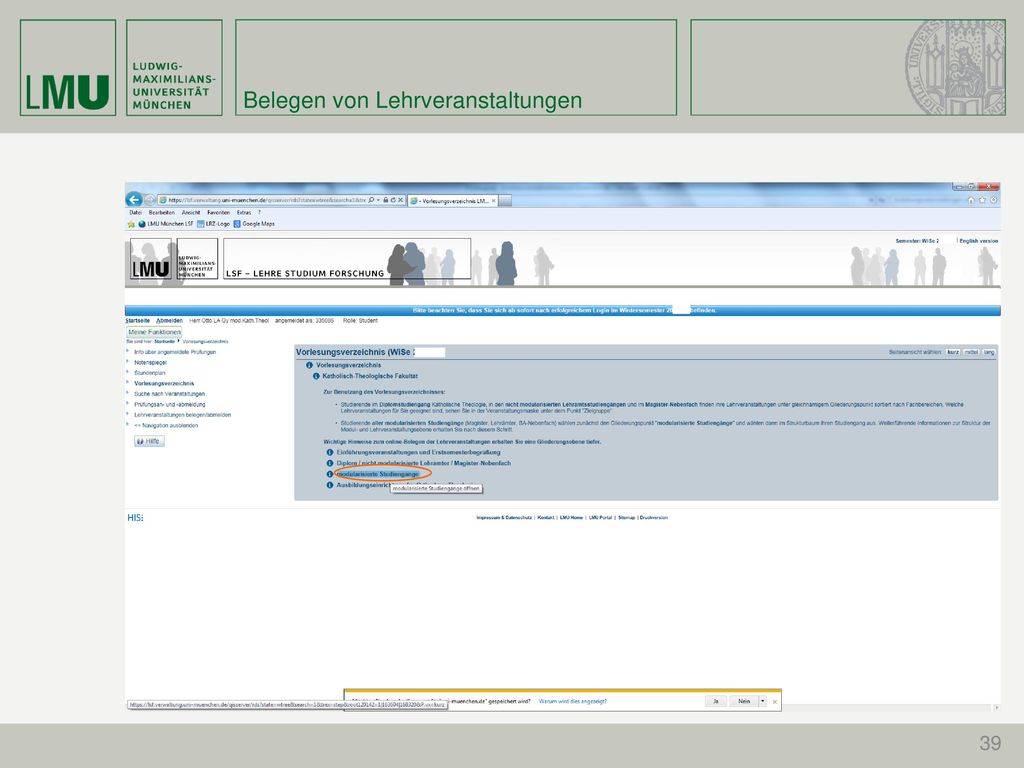Click the Hilfe button
Screen dimensions: 1024x768
pyautogui.click(x=150, y=441)
